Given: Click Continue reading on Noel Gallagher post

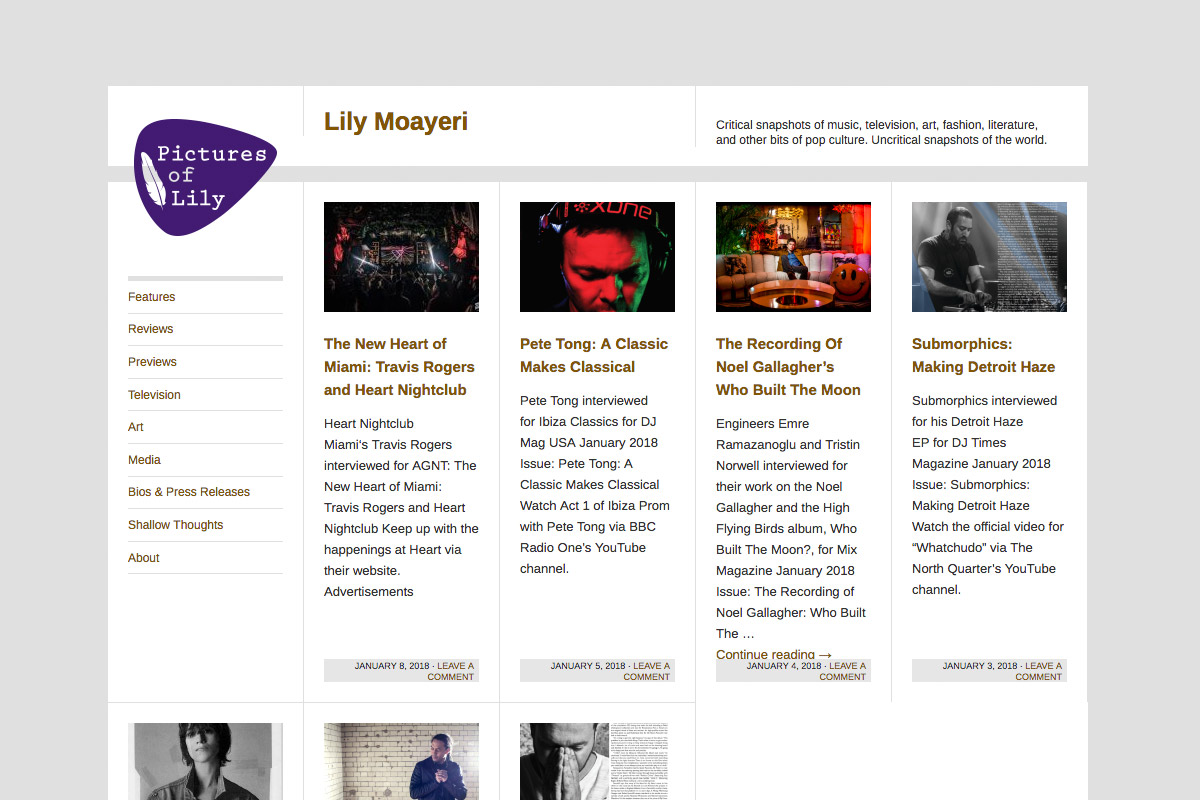Looking at the screenshot, I should coord(774,653).
